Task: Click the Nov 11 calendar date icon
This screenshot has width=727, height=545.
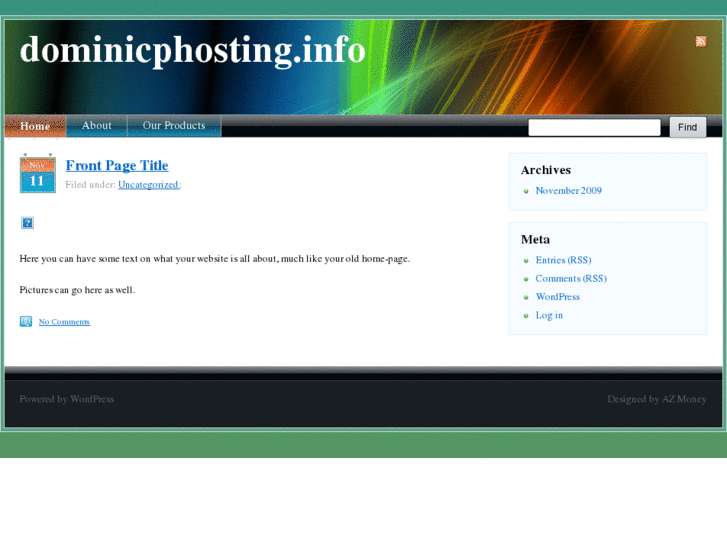Action: pos(38,173)
